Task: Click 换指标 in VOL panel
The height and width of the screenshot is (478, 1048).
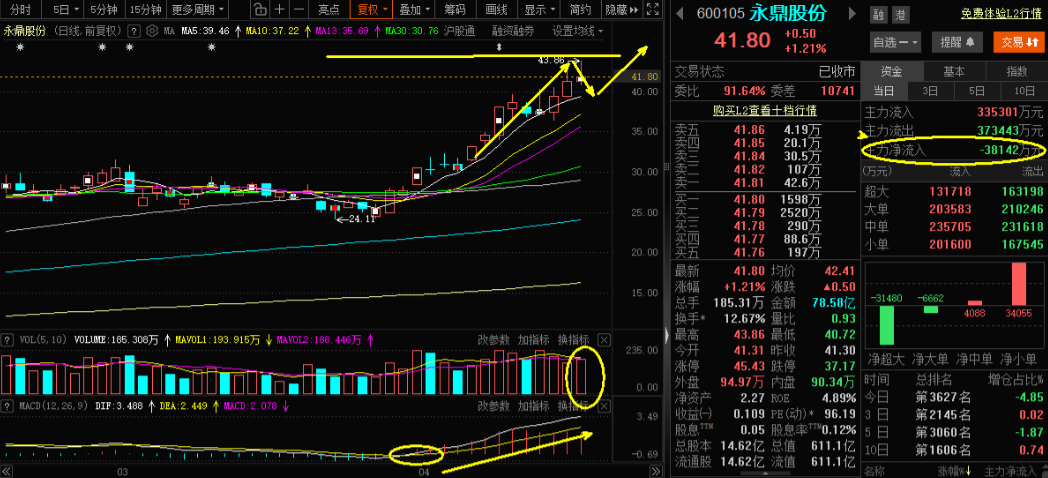Action: click(573, 340)
